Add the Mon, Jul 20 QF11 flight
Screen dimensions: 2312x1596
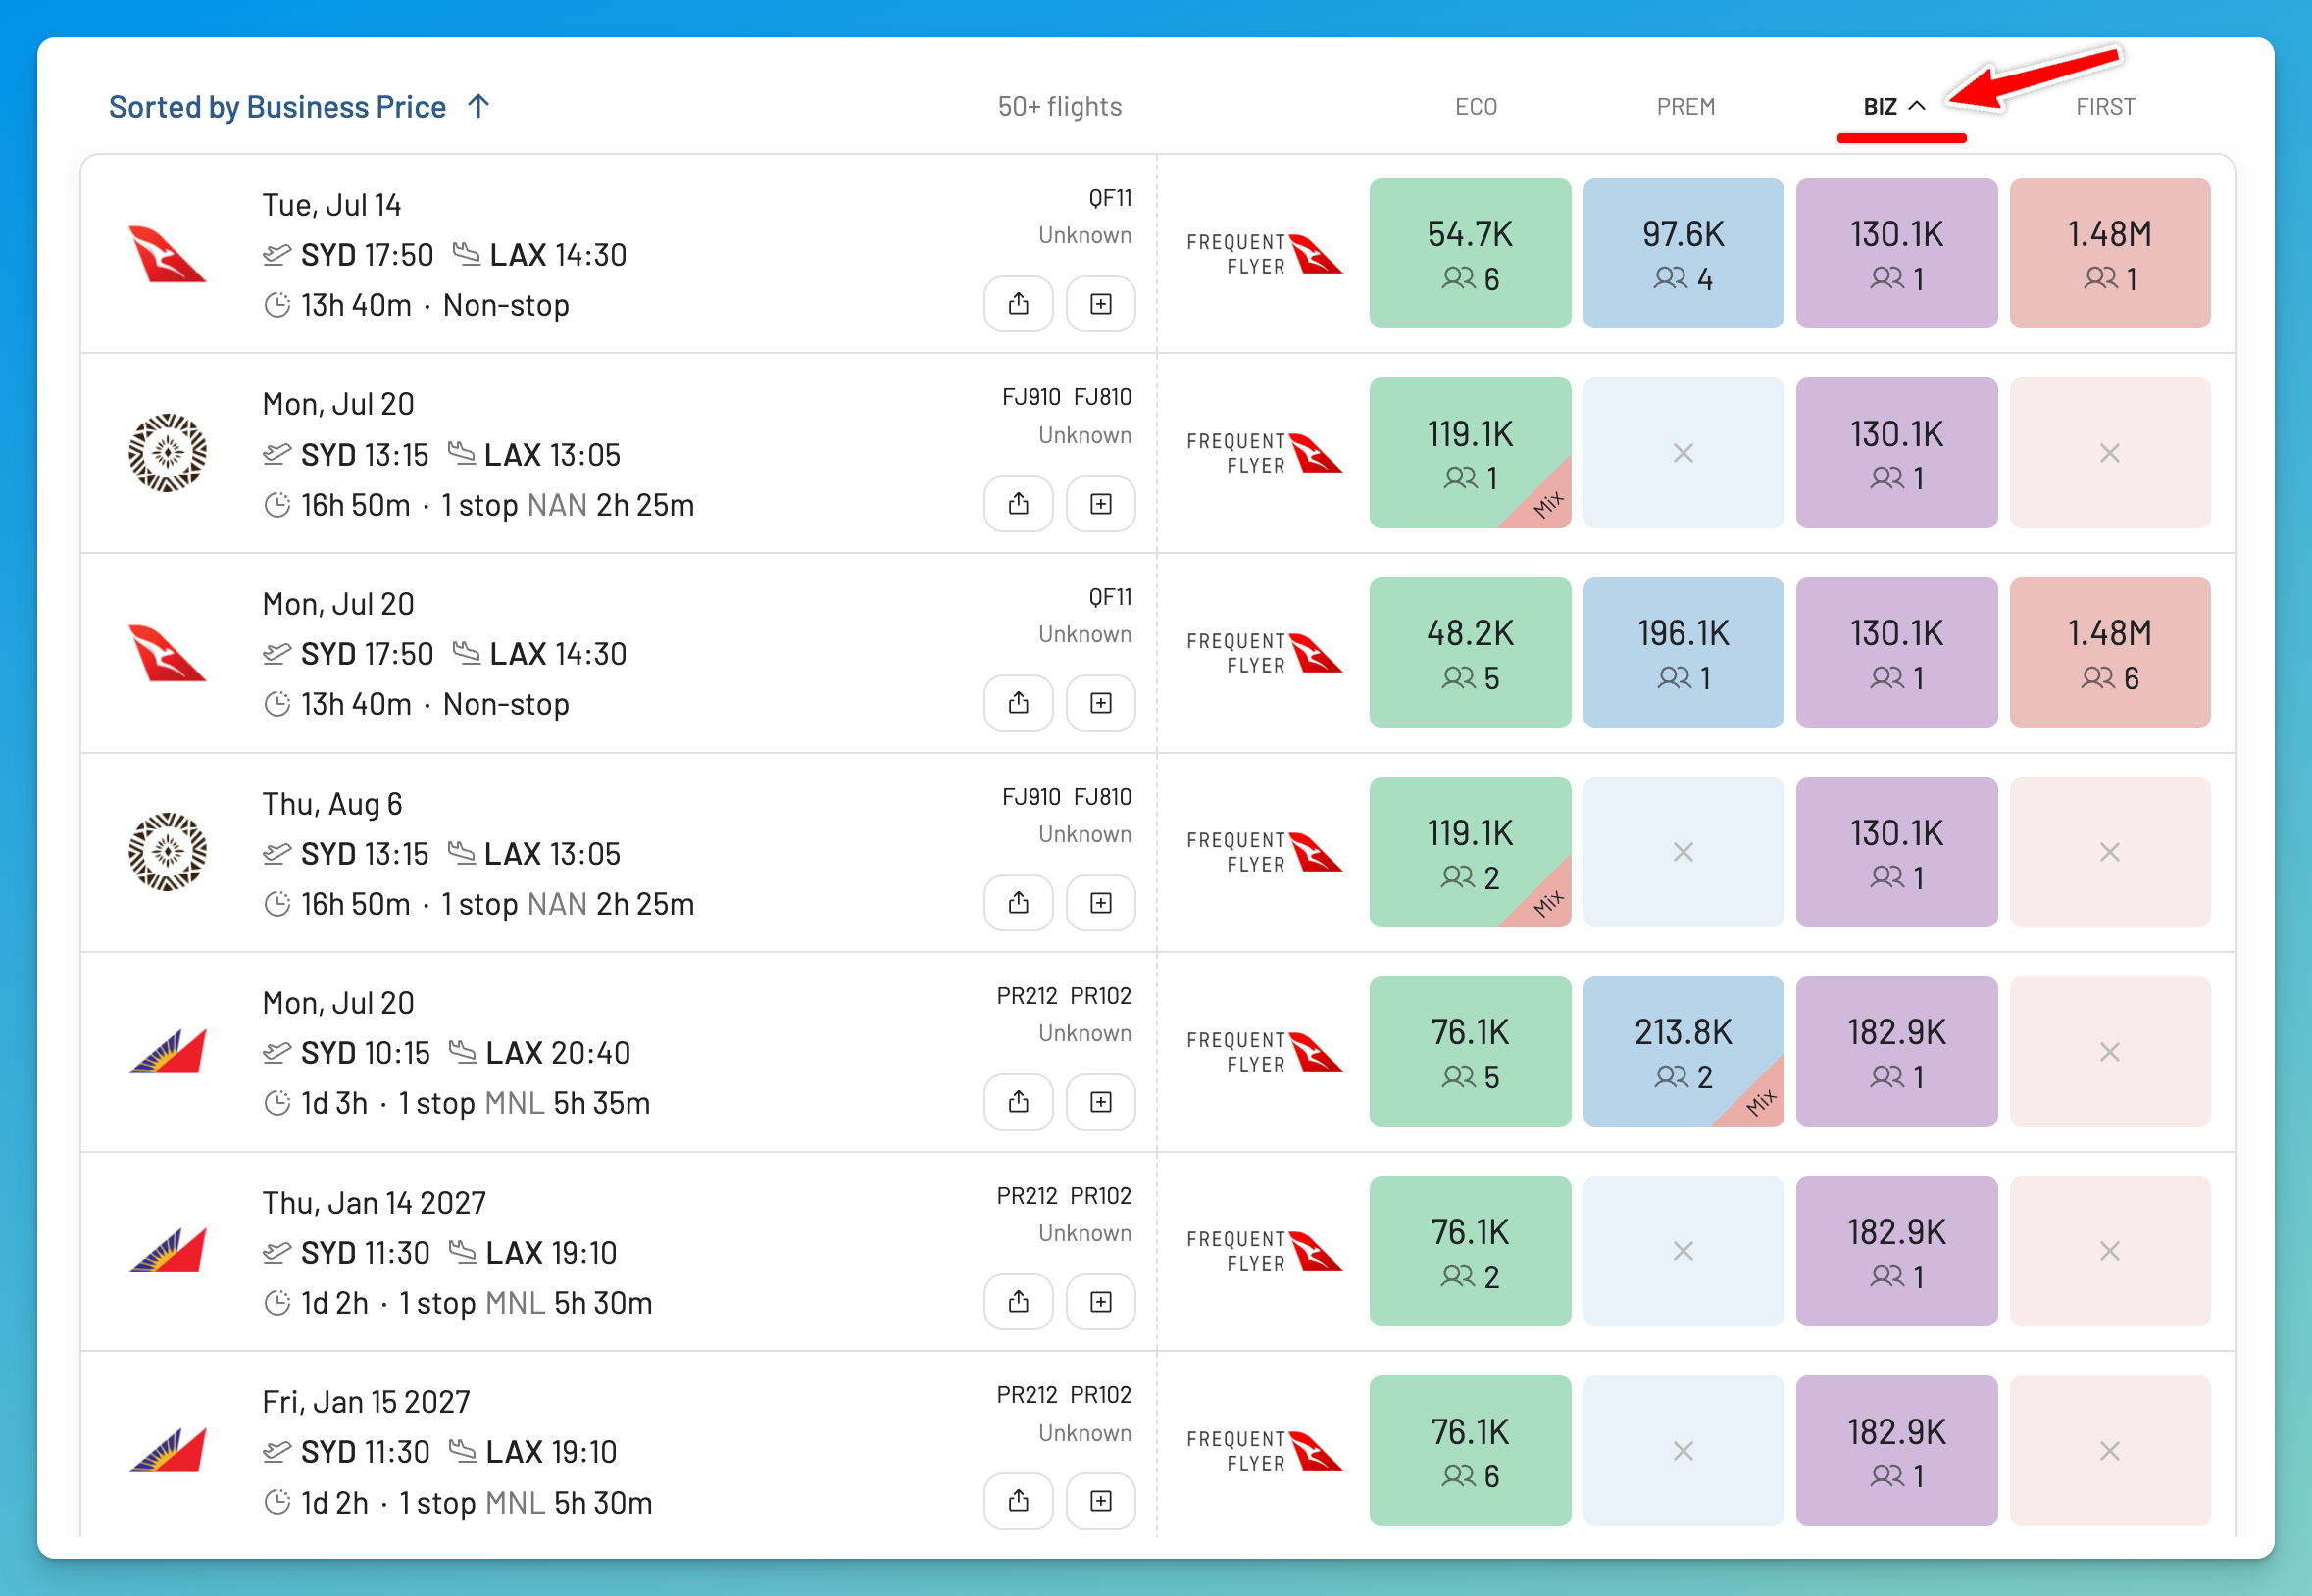[1100, 703]
